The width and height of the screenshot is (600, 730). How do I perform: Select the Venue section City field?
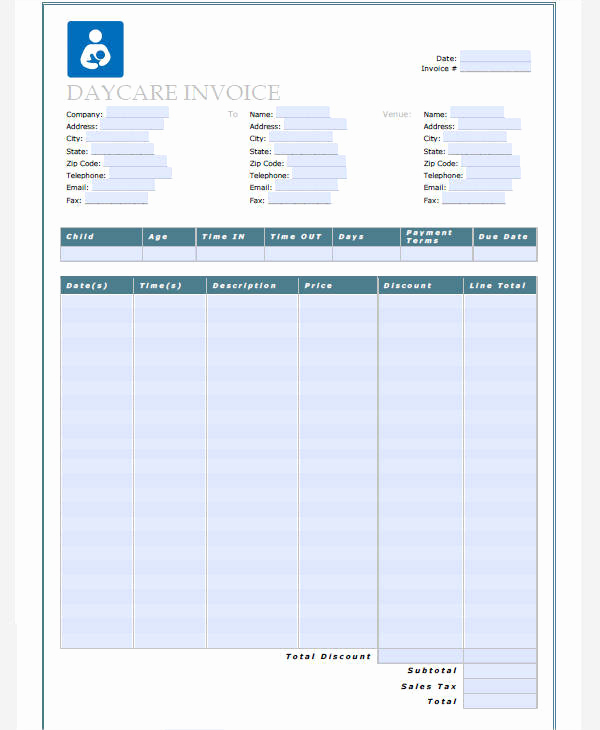tap(475, 136)
